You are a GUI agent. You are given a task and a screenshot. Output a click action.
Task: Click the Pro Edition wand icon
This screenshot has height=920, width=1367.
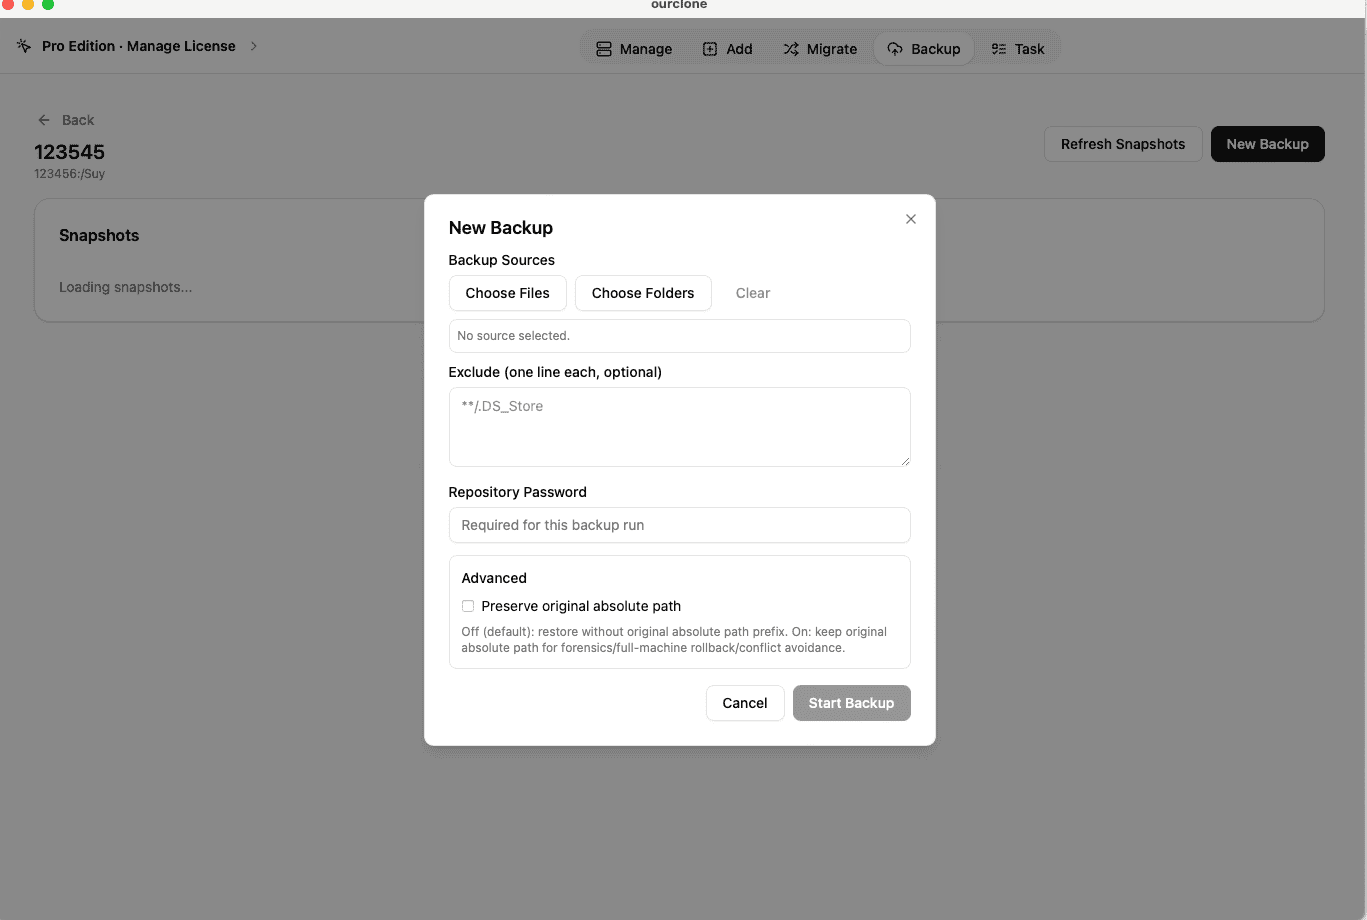tap(23, 45)
